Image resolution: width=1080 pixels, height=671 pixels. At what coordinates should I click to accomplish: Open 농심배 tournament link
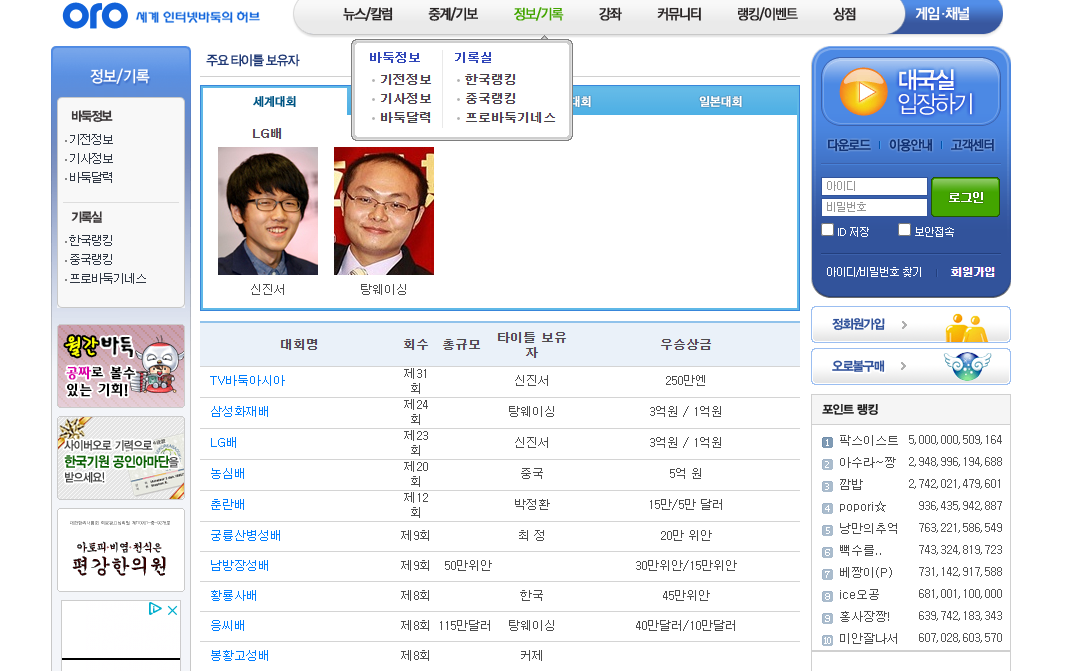coord(227,473)
